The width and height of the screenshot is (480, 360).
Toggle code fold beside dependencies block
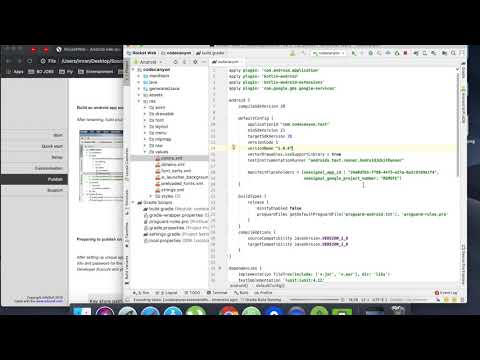coord(220,268)
